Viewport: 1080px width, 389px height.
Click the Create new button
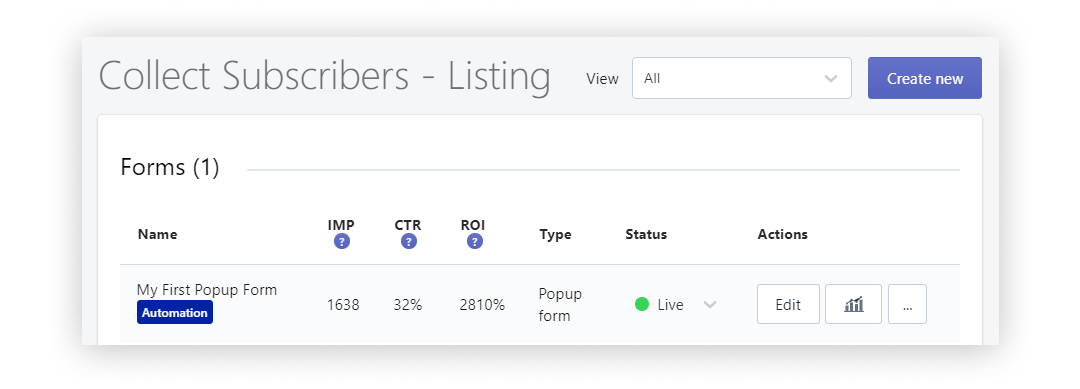tap(924, 78)
